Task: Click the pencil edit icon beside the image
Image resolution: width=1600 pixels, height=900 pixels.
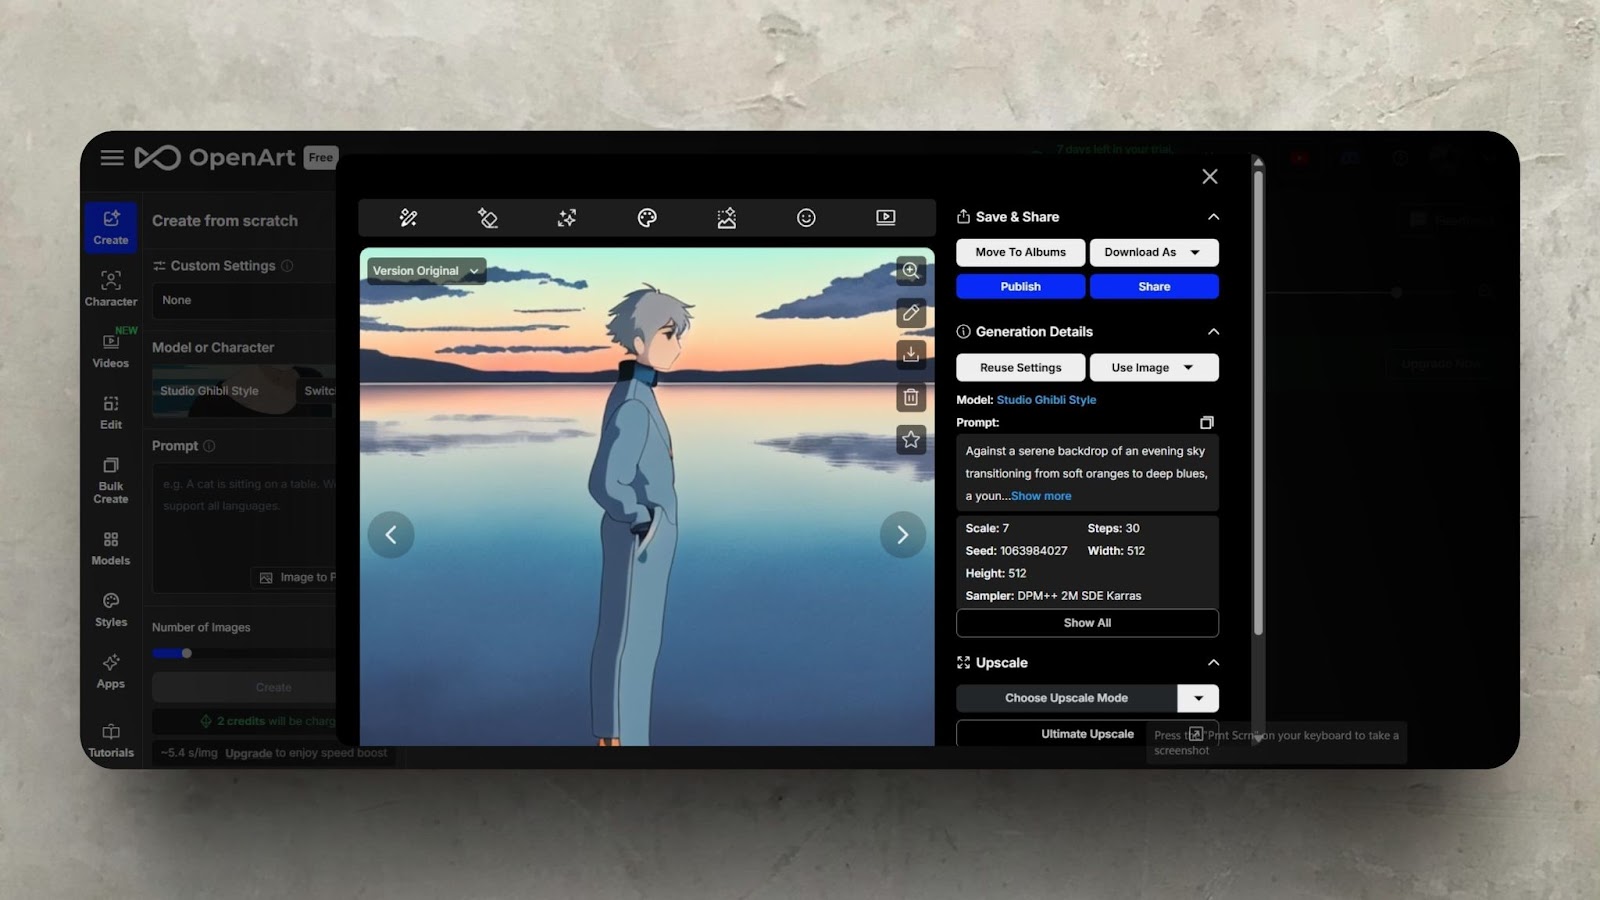Action: click(x=911, y=313)
